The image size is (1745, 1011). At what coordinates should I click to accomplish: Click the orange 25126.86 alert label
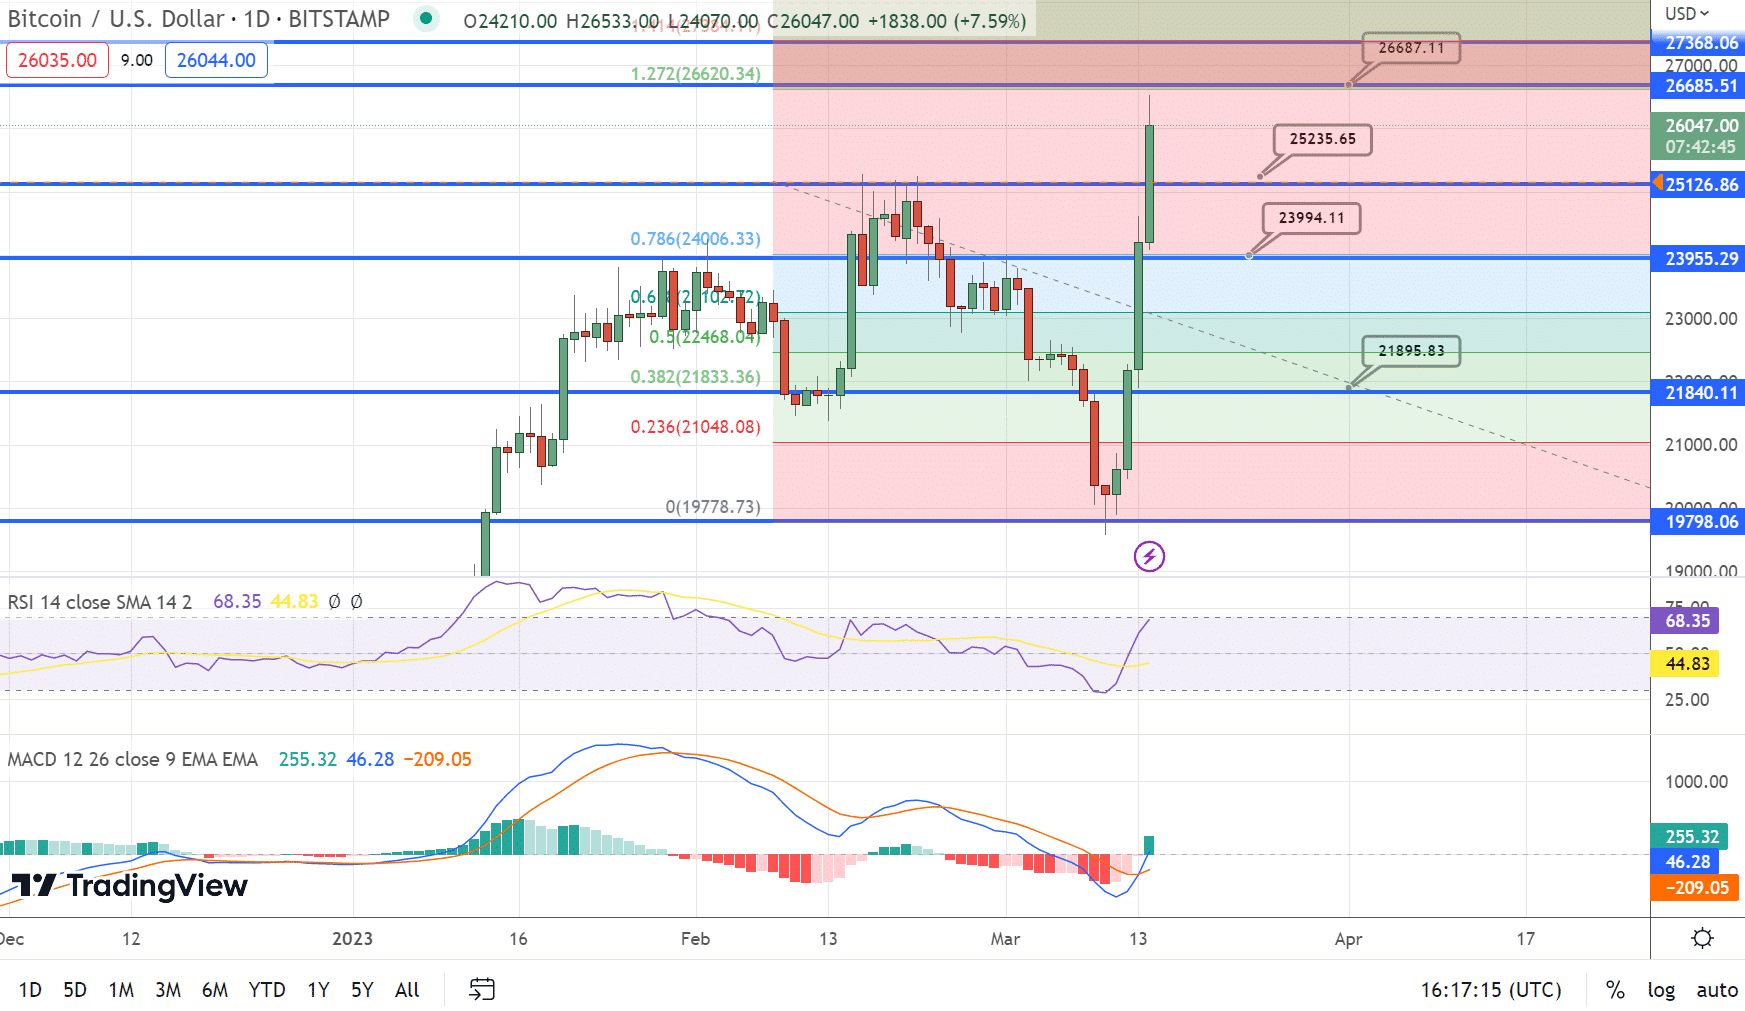point(1699,184)
